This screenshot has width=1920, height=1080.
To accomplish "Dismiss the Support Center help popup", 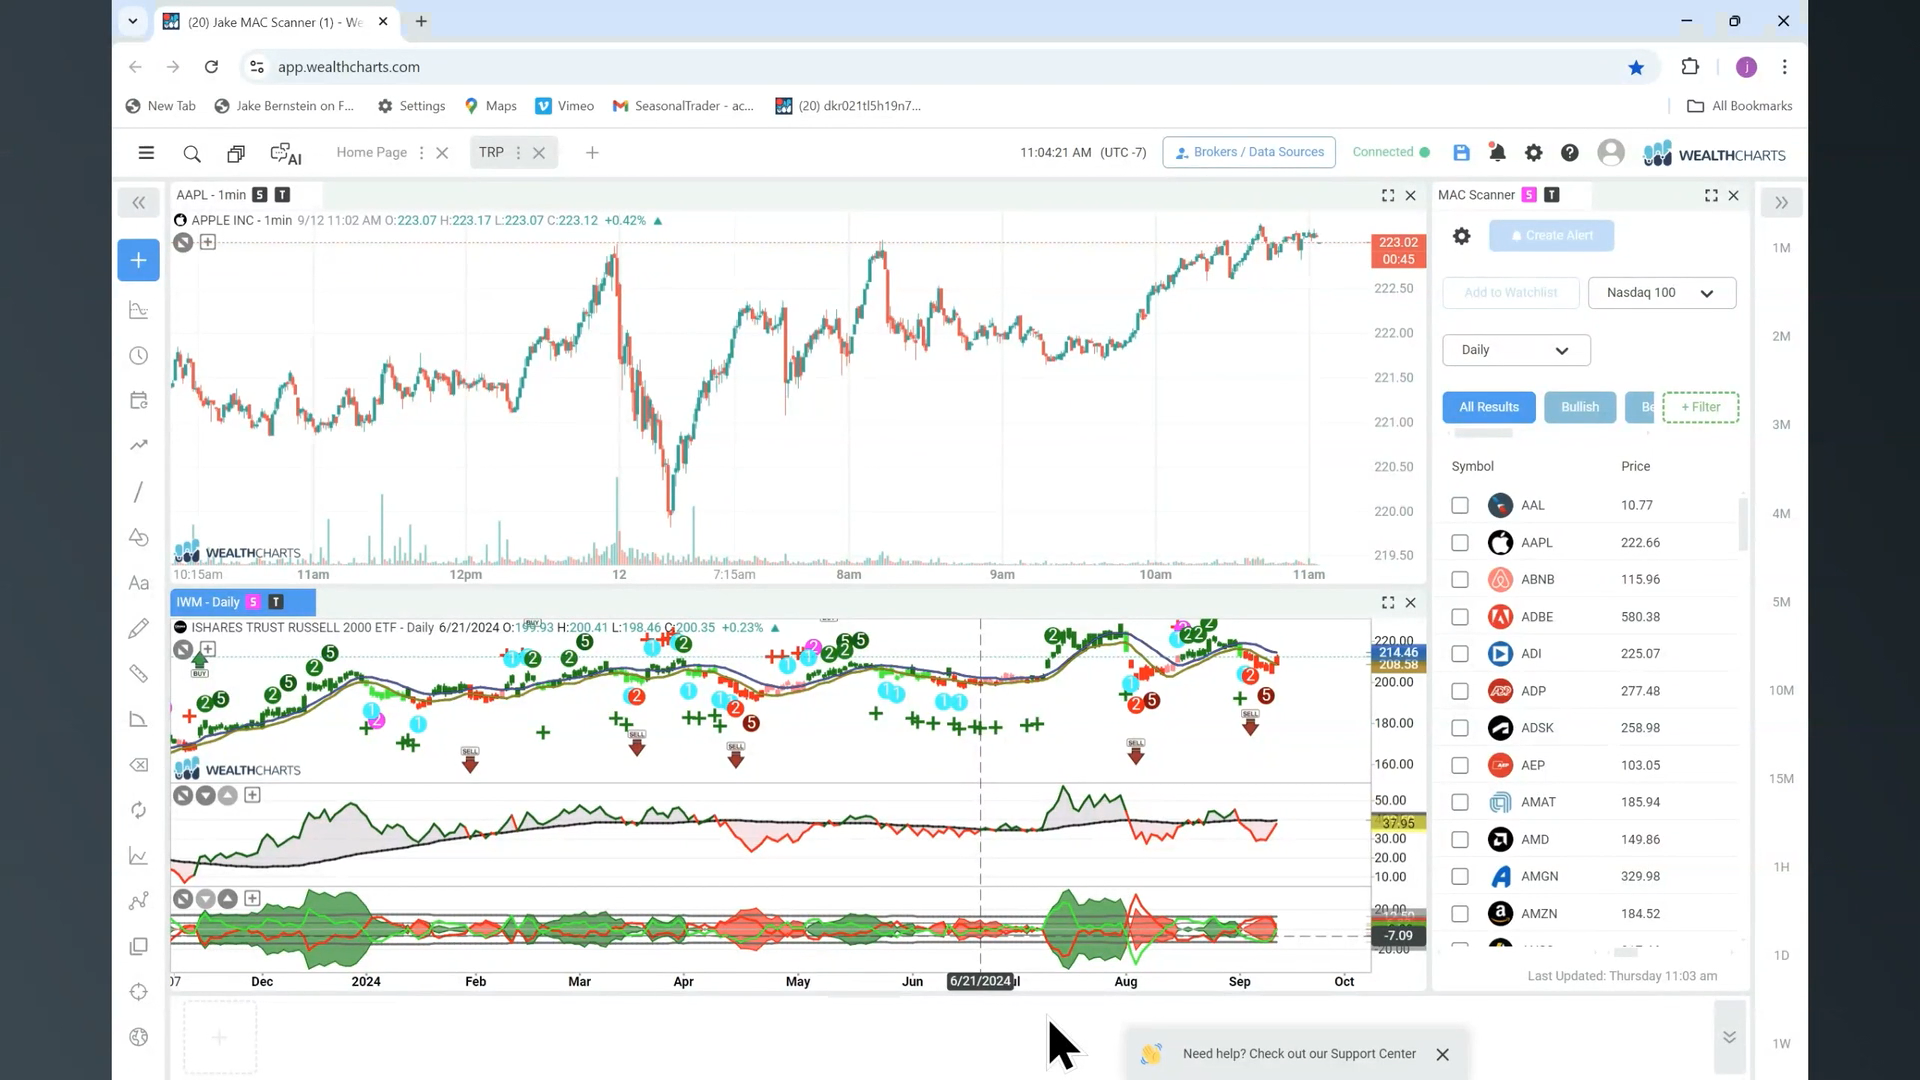I will tap(1442, 1054).
